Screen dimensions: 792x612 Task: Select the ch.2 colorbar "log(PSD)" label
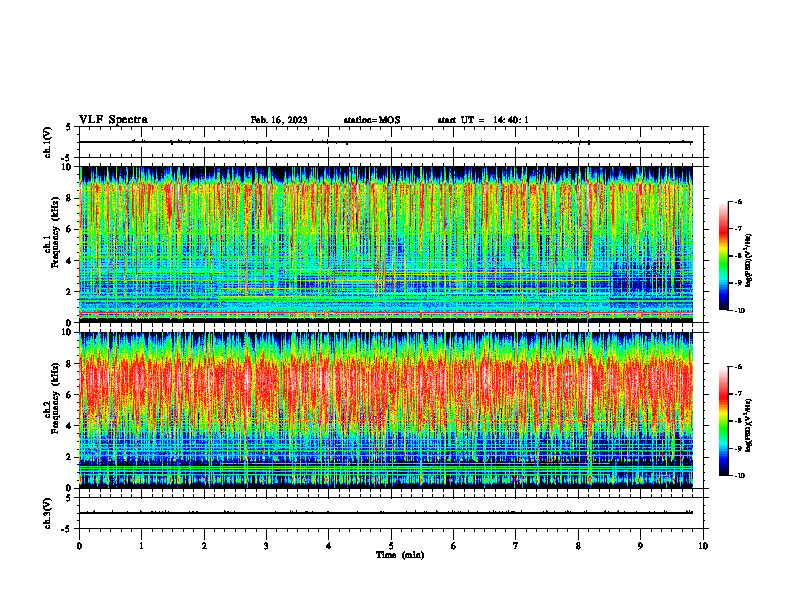pos(748,426)
